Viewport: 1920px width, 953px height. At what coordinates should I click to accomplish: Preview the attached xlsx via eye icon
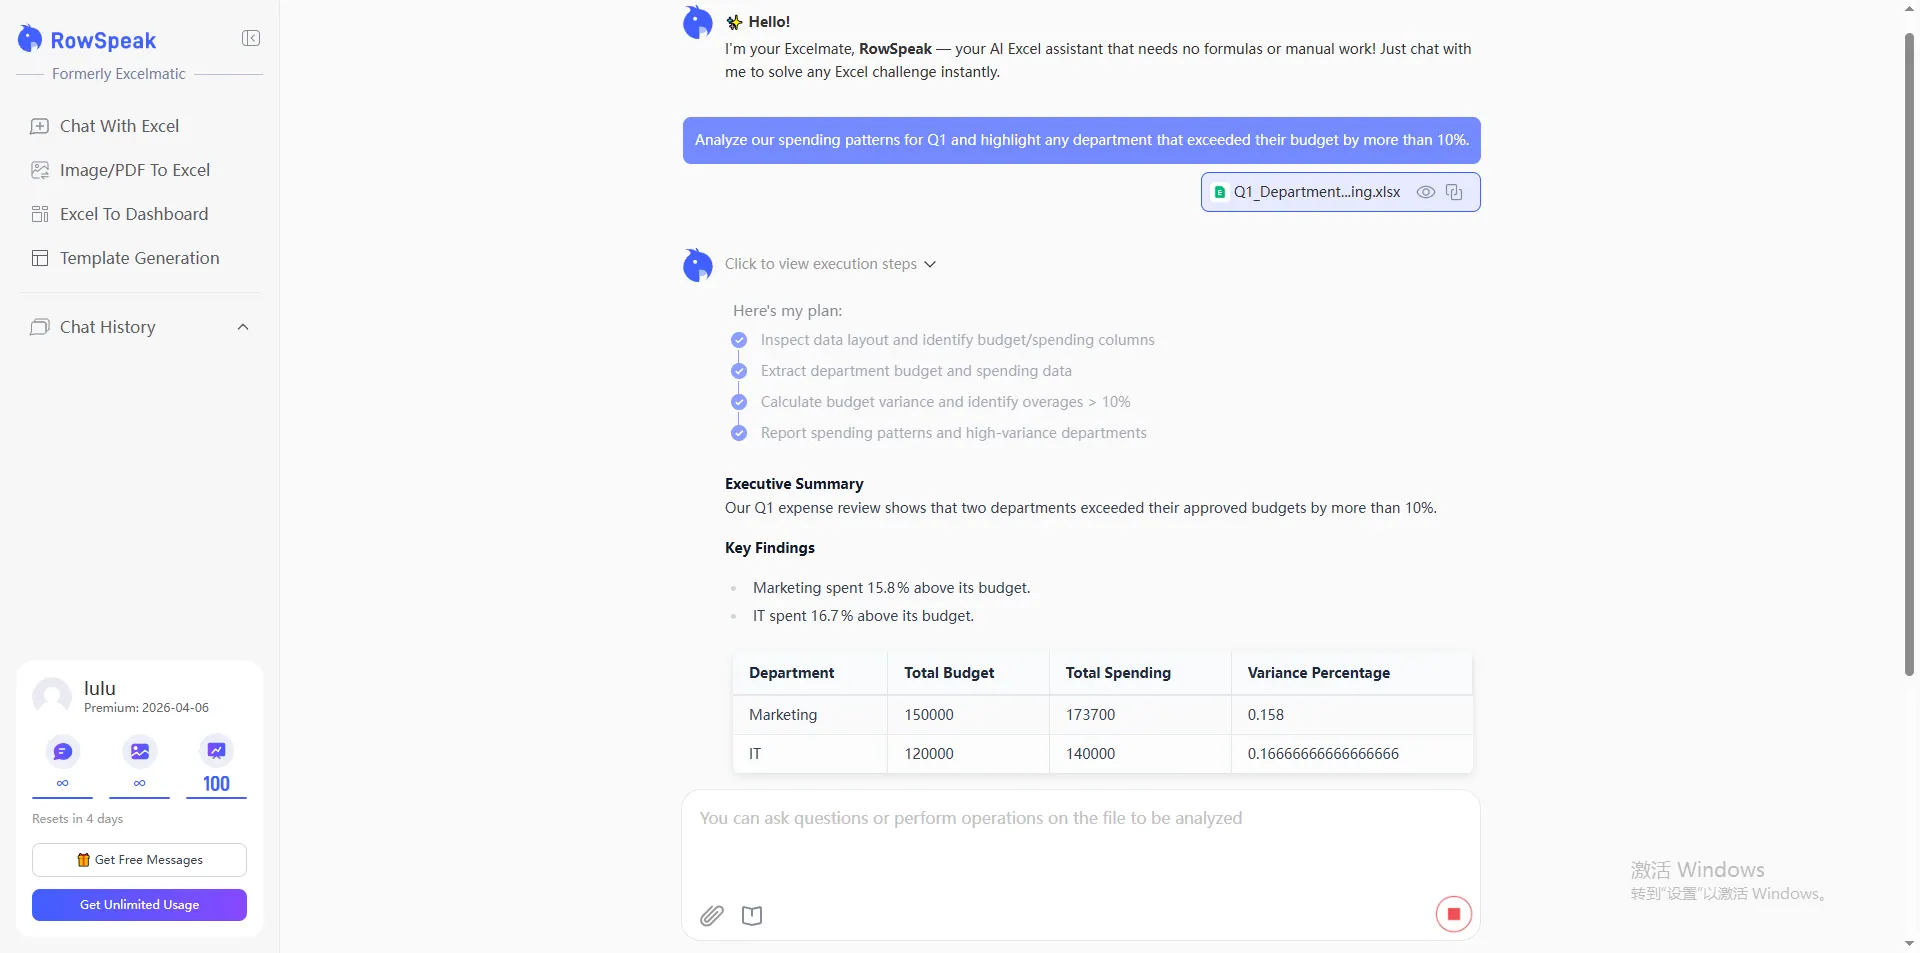point(1426,192)
